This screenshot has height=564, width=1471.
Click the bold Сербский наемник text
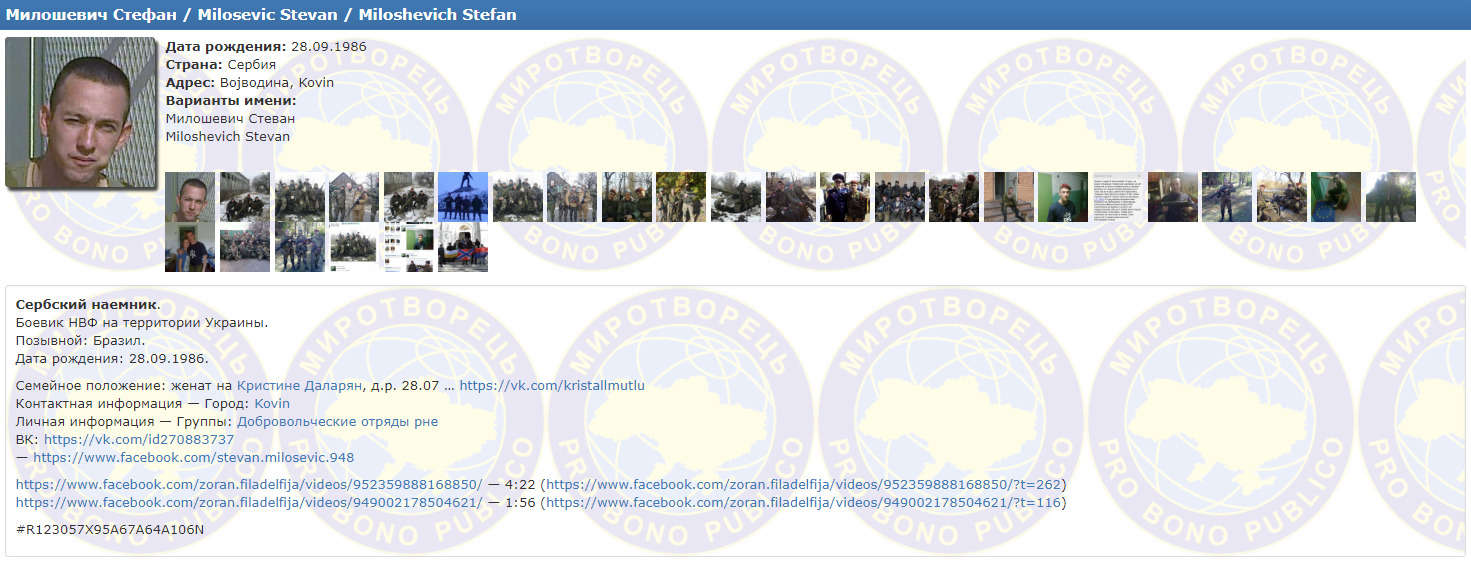86,304
